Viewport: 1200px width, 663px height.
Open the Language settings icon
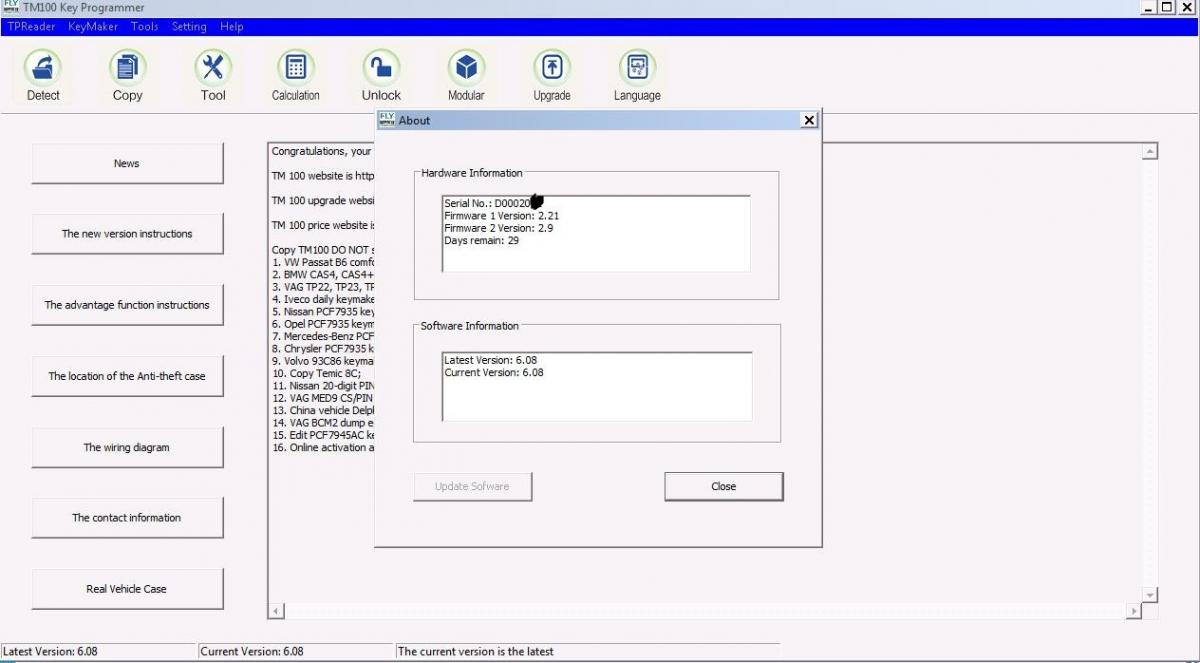[637, 68]
